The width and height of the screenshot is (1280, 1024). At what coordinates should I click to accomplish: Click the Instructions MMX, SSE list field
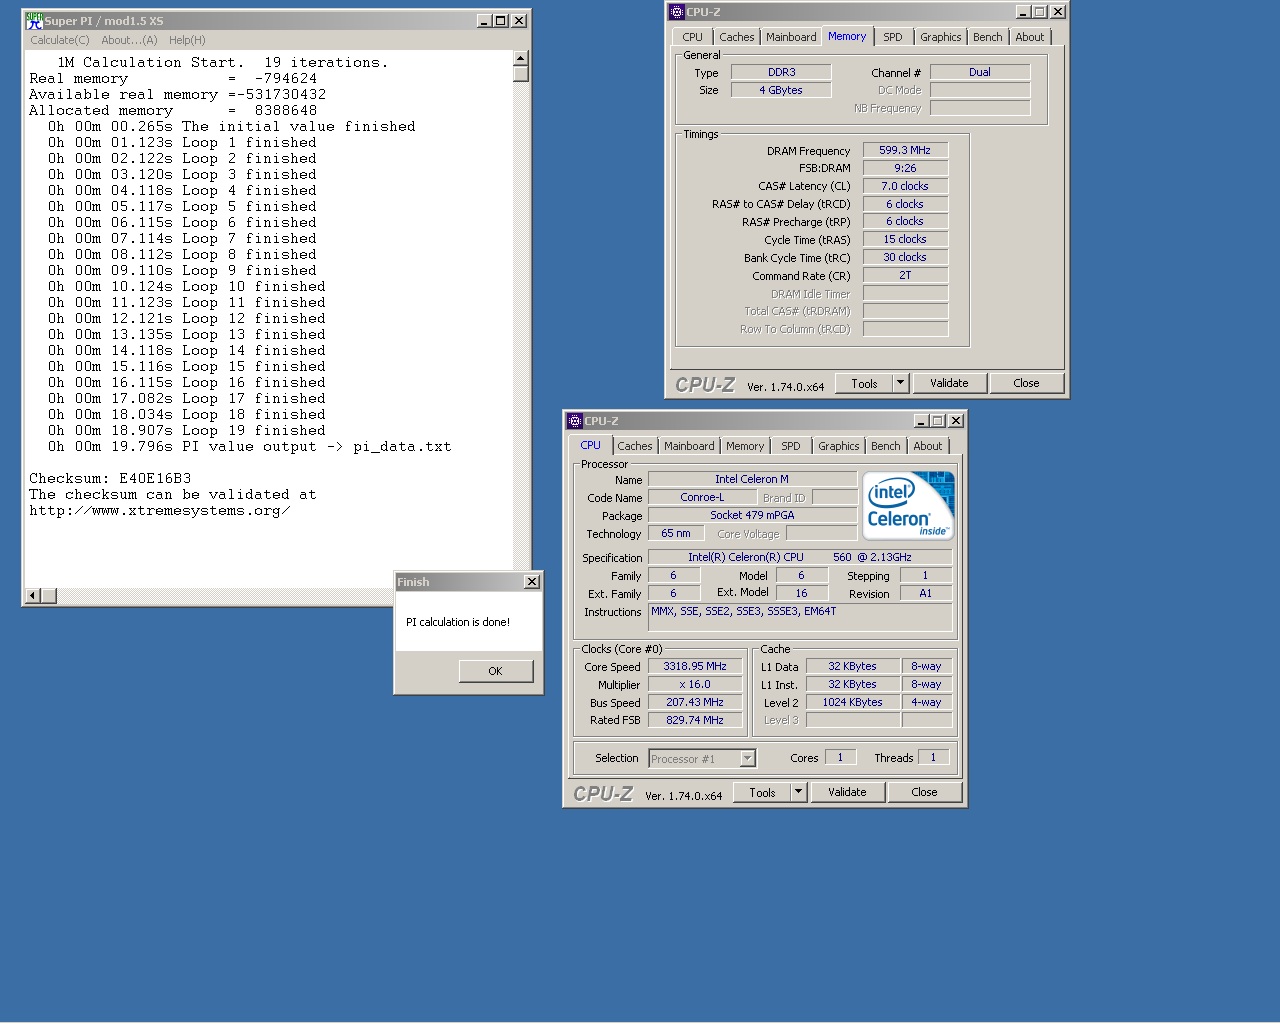[x=800, y=617]
